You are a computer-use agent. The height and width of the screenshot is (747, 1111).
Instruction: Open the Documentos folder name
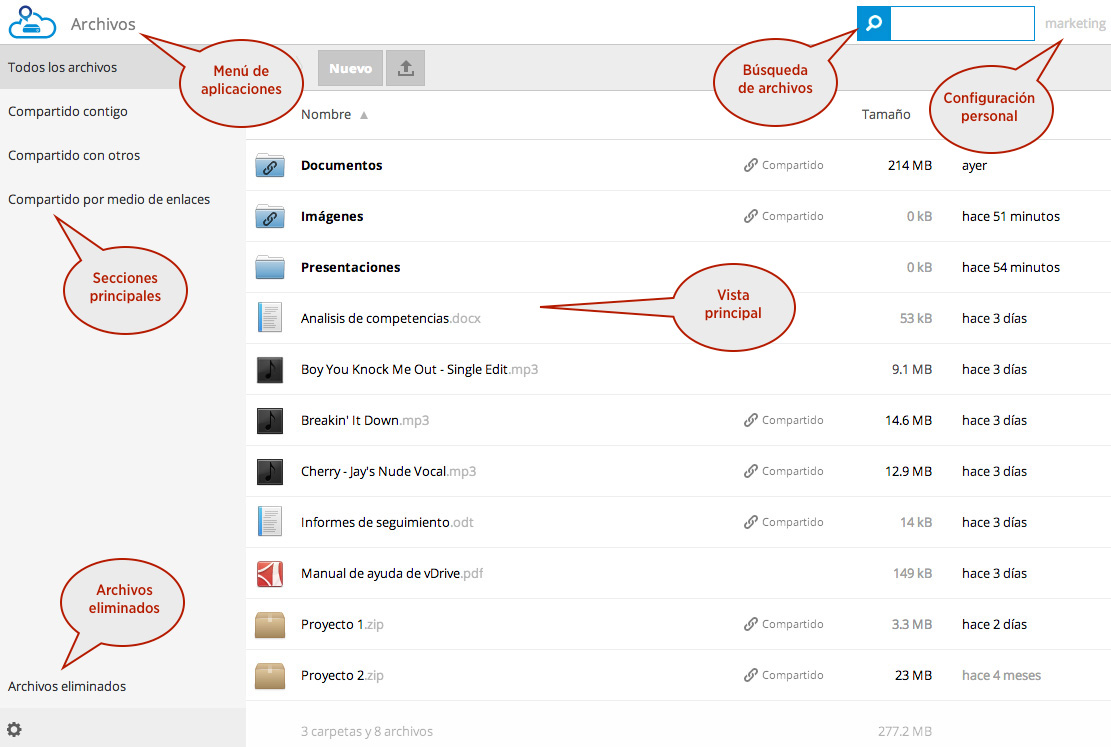pos(342,165)
